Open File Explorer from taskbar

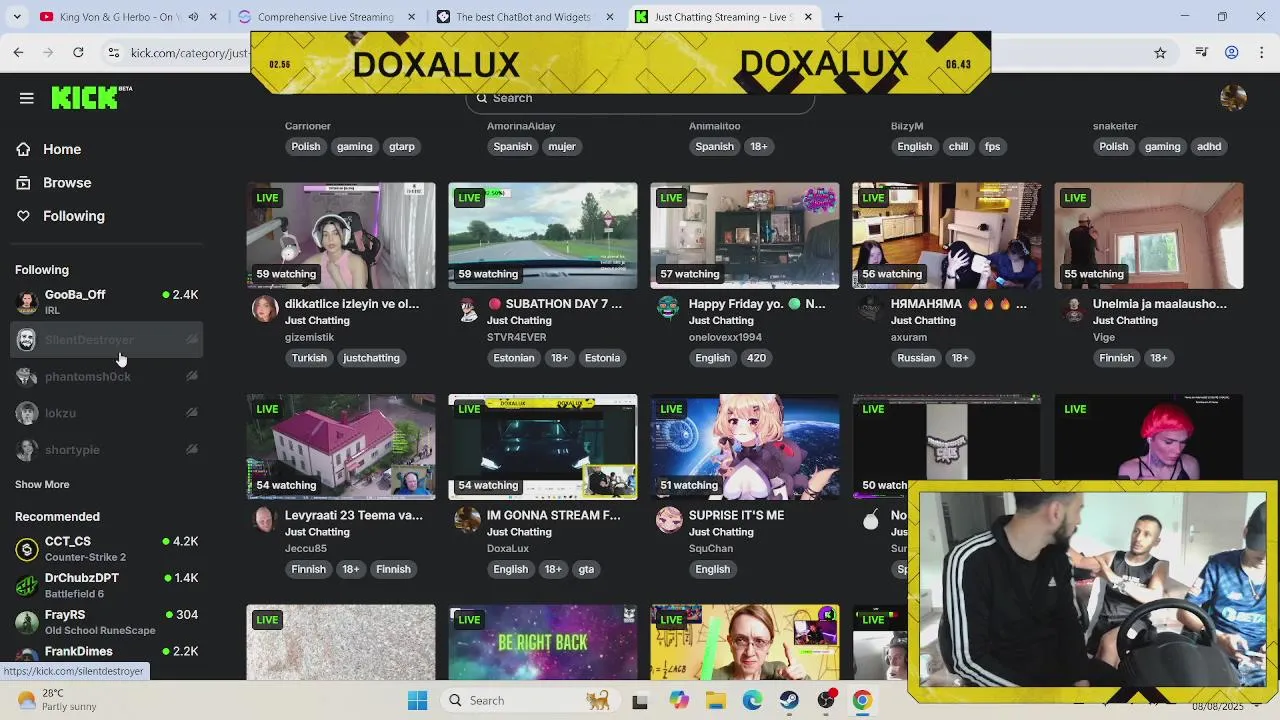coord(716,700)
